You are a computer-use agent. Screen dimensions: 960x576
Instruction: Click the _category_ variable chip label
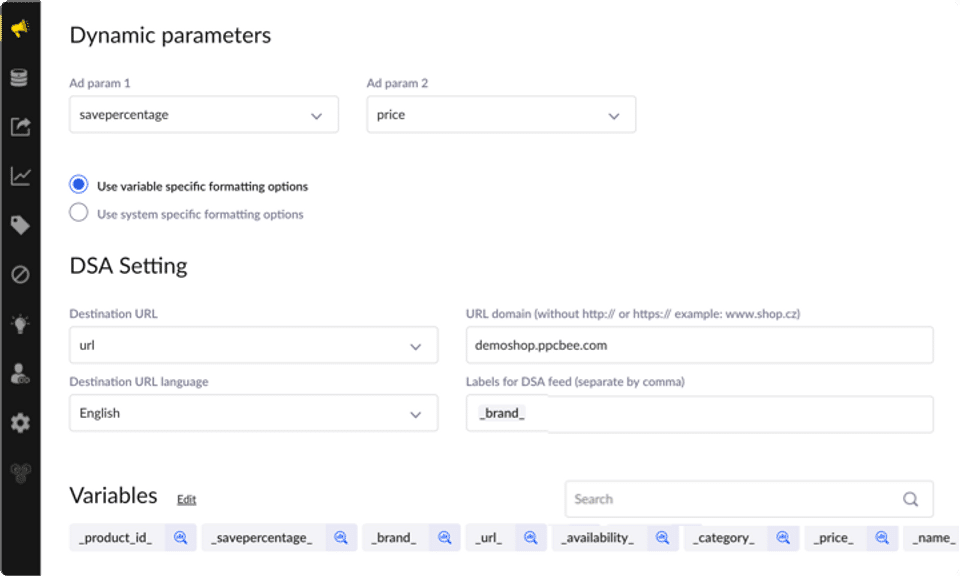coord(724,537)
